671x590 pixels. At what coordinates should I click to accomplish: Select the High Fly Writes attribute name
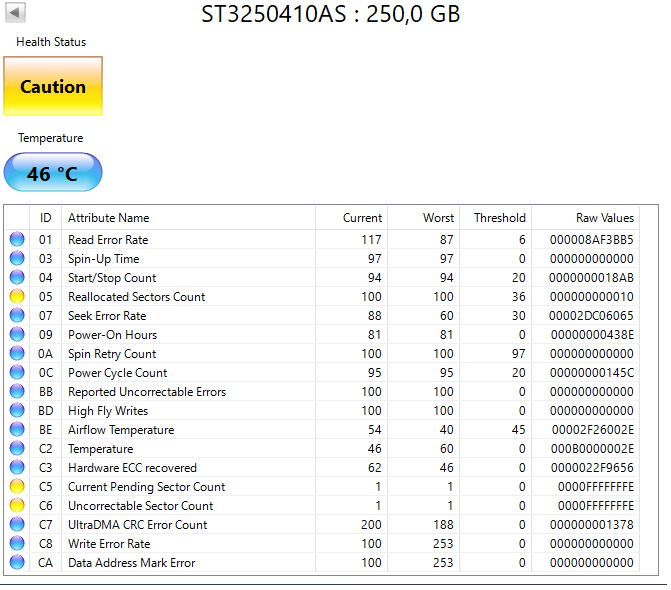pyautogui.click(x=108, y=411)
